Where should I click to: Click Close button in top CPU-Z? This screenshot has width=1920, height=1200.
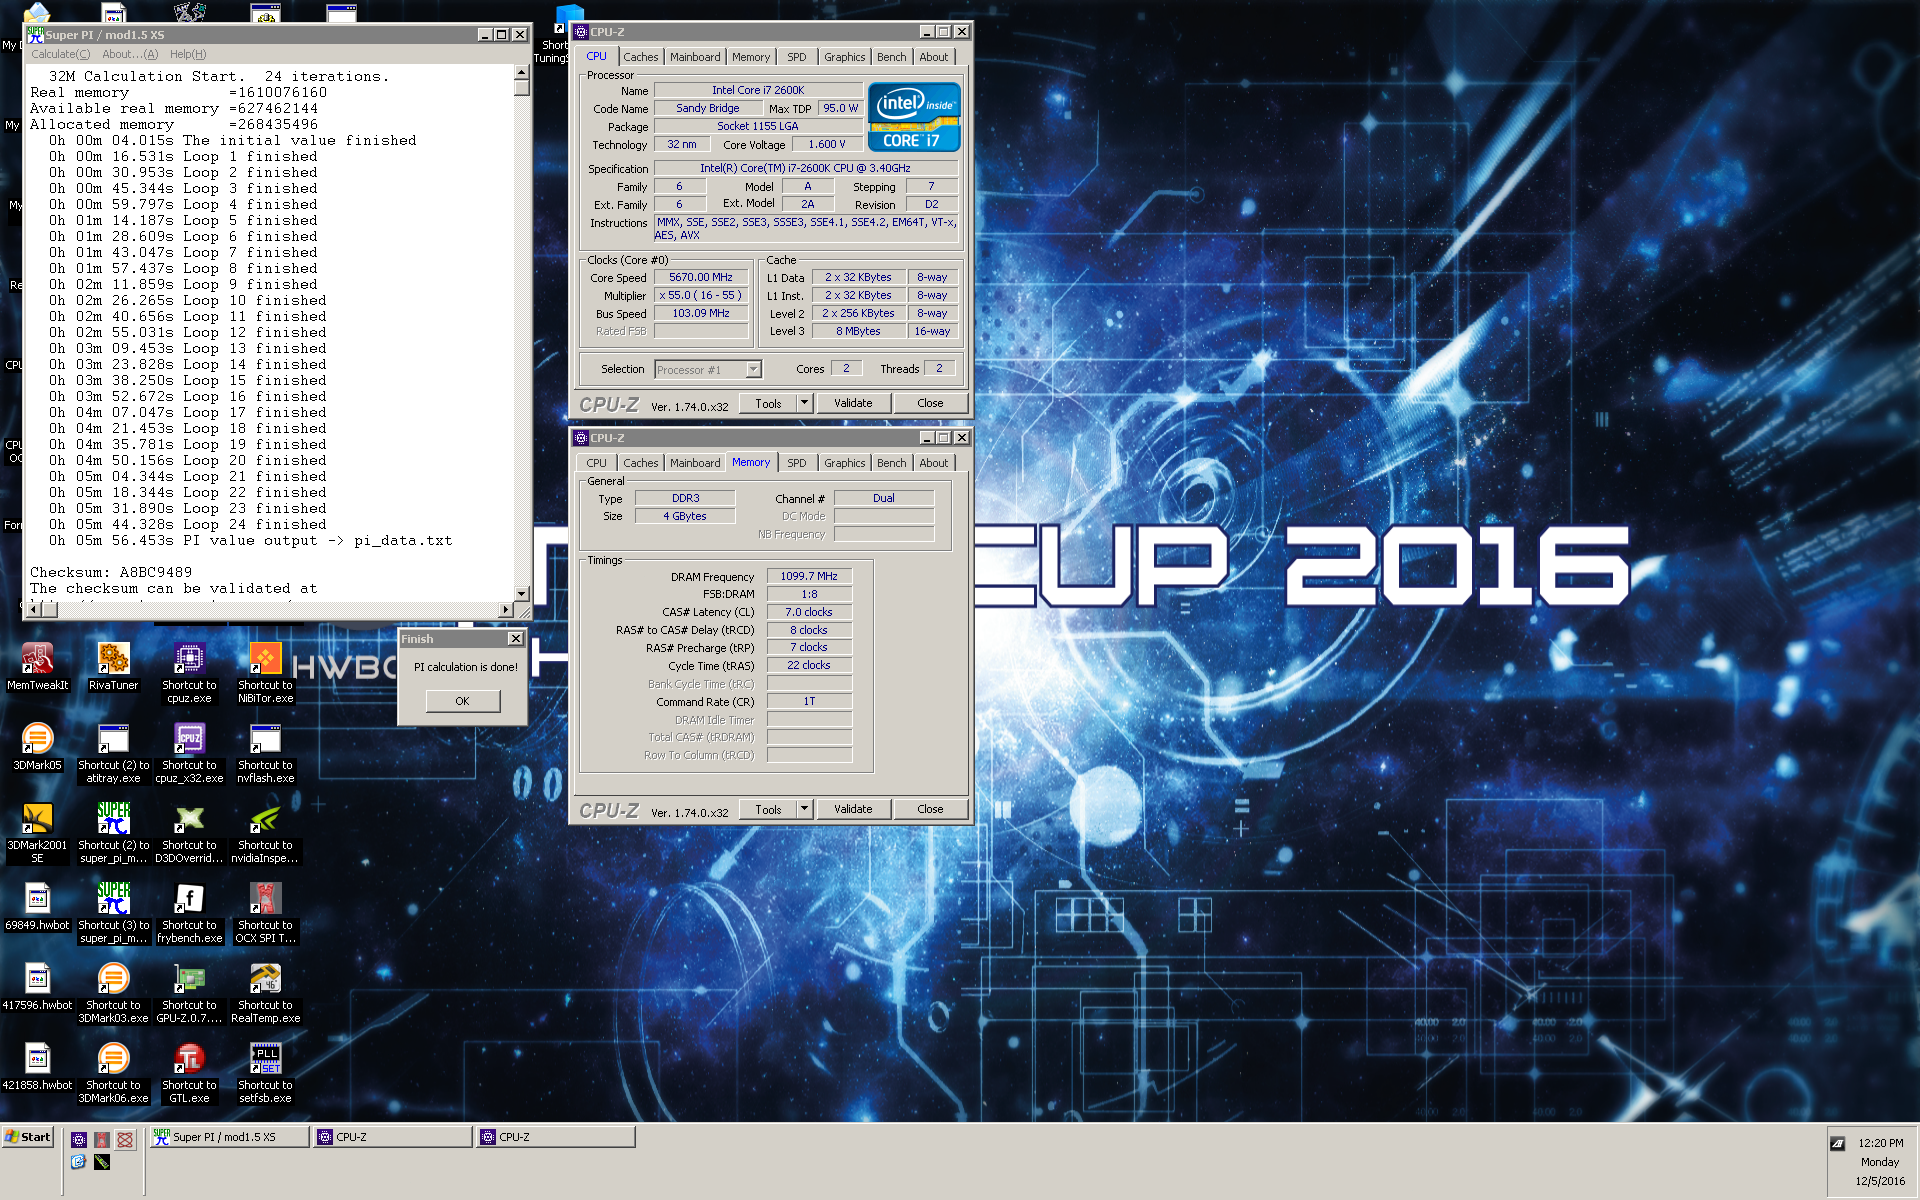pyautogui.click(x=930, y=403)
